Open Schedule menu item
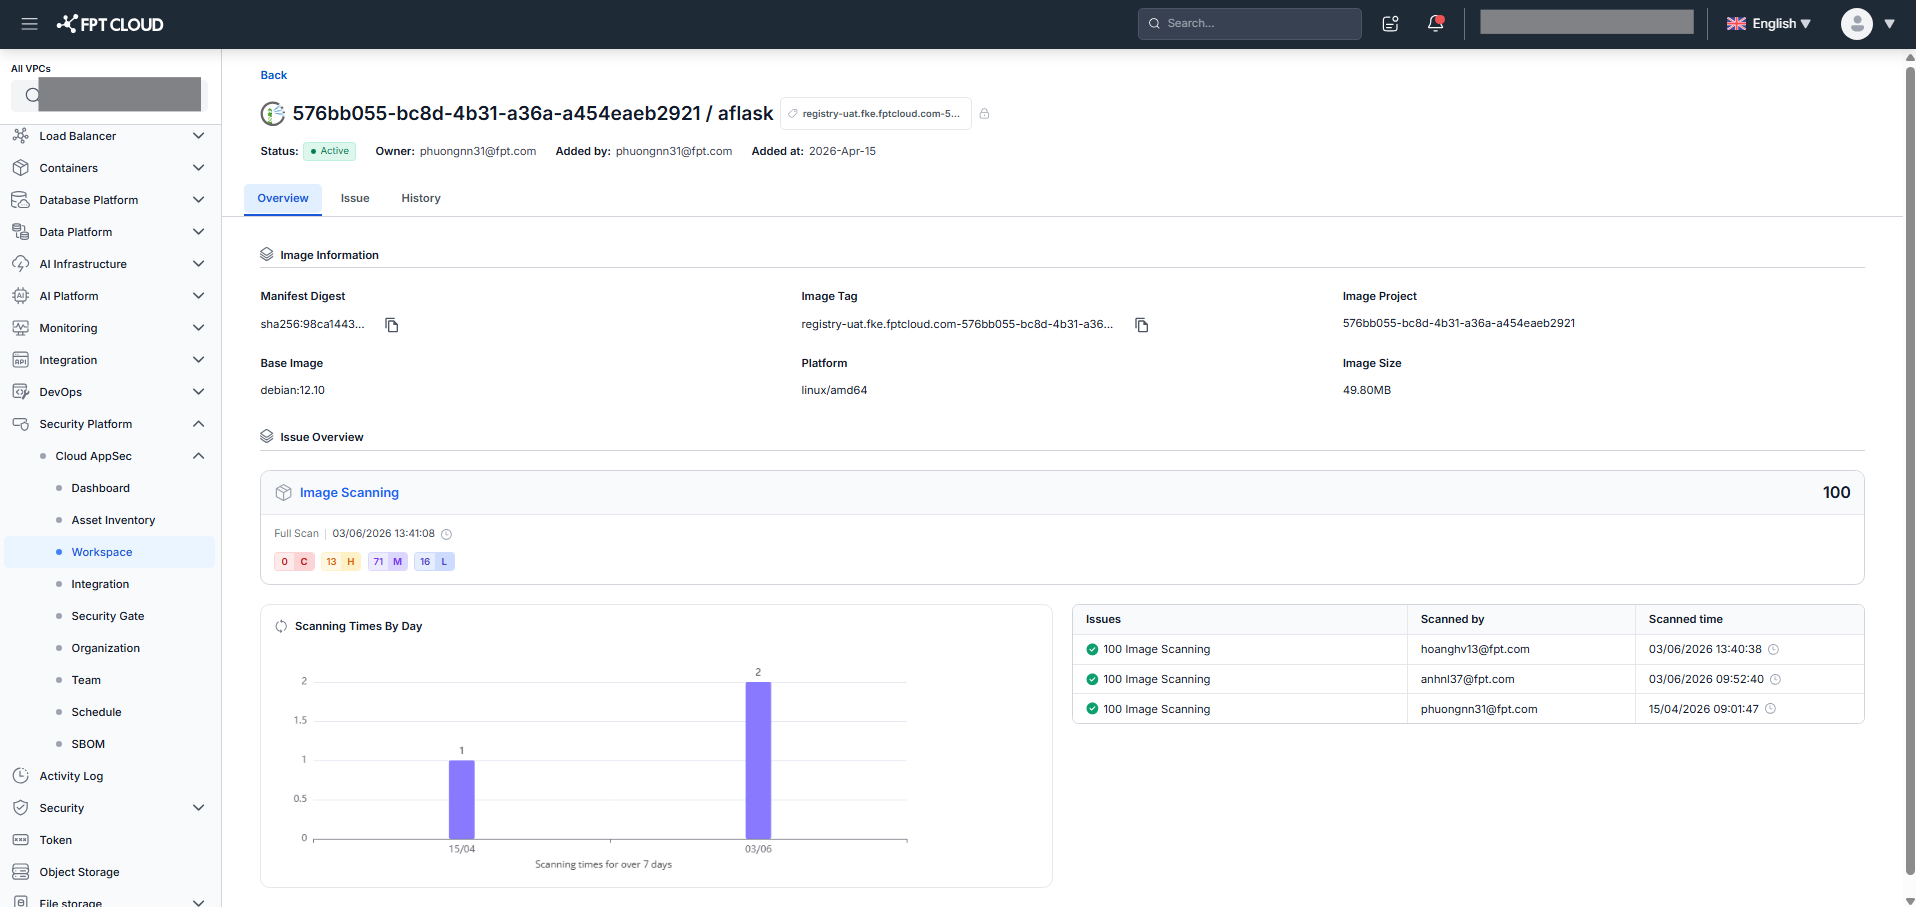The image size is (1916, 907). click(96, 712)
